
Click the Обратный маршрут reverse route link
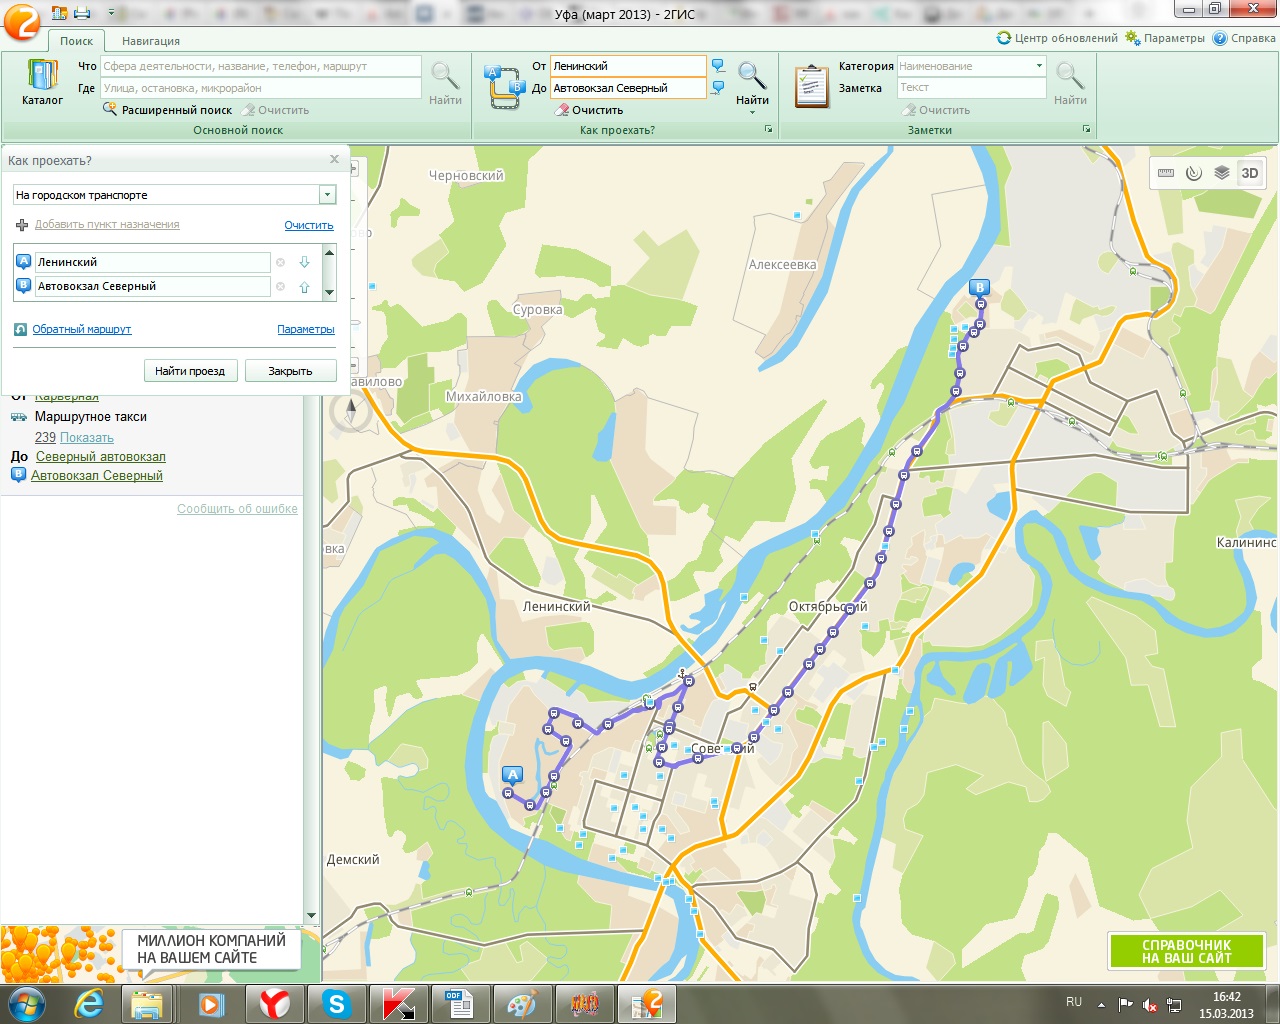82,329
